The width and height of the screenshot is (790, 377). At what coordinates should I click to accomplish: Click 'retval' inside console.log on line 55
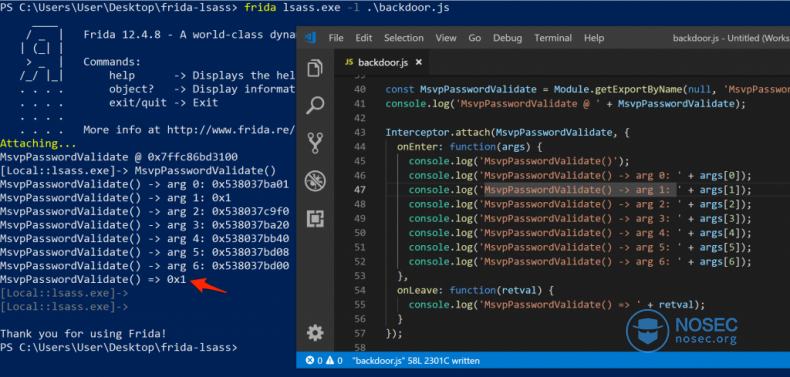click(x=676, y=305)
